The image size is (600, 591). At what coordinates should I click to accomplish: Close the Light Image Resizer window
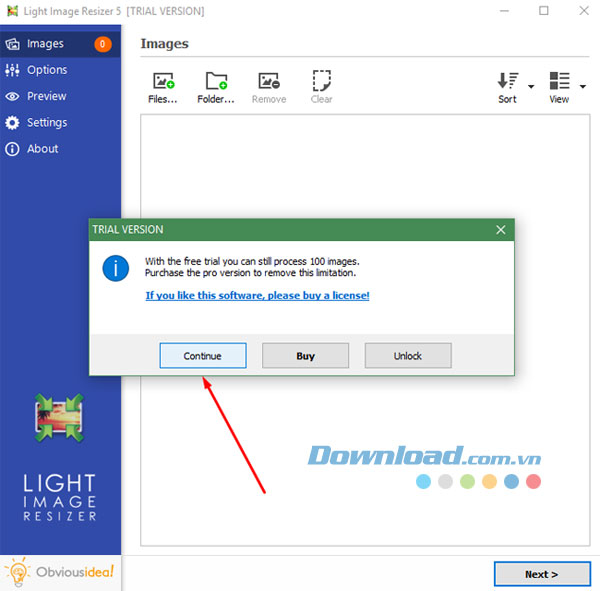point(584,11)
